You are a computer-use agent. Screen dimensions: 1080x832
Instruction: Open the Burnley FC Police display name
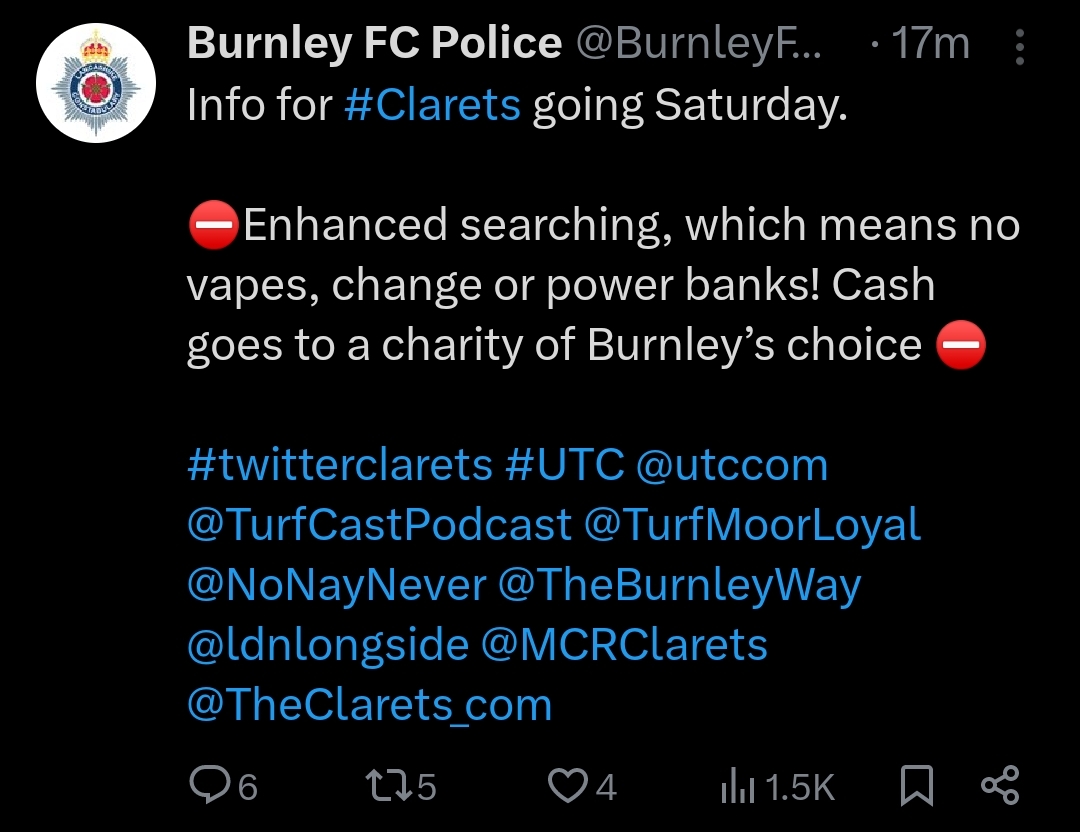tap(374, 43)
